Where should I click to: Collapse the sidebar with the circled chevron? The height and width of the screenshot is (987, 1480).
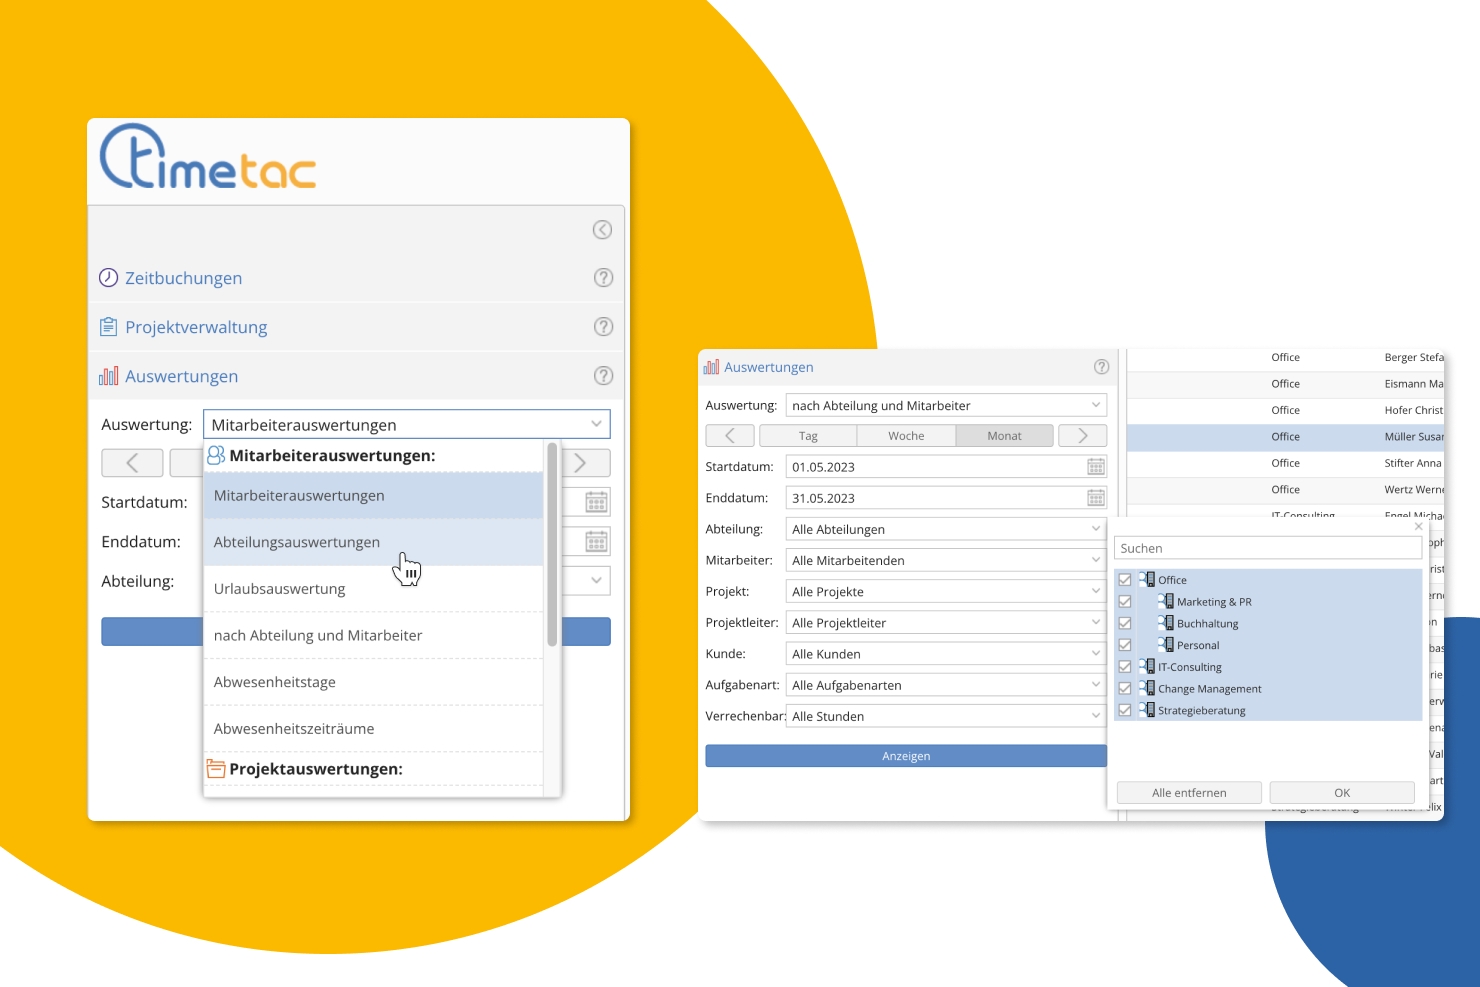602,230
